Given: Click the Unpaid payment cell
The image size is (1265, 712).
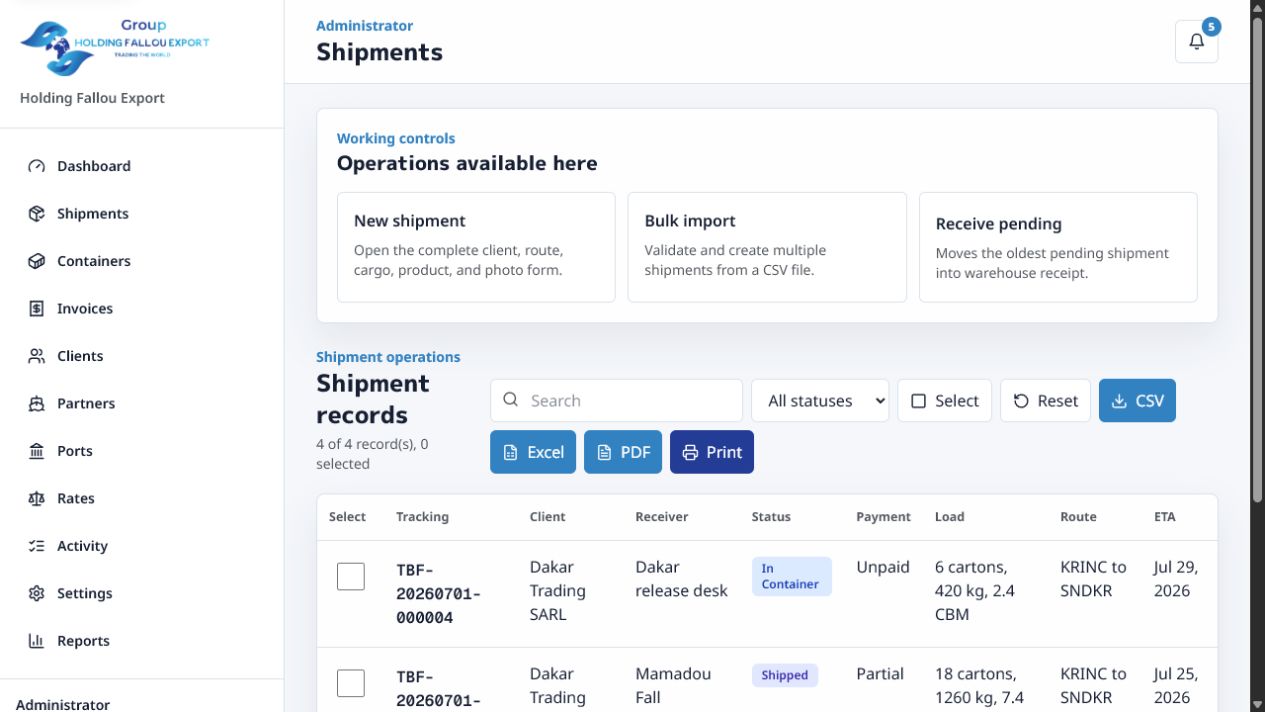Looking at the screenshot, I should point(883,567).
